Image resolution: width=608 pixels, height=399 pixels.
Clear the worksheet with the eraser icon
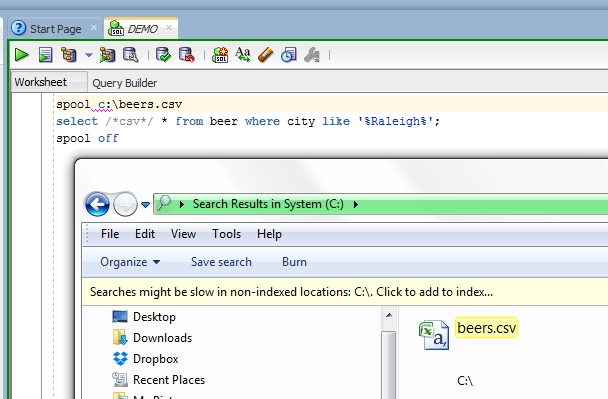click(266, 55)
